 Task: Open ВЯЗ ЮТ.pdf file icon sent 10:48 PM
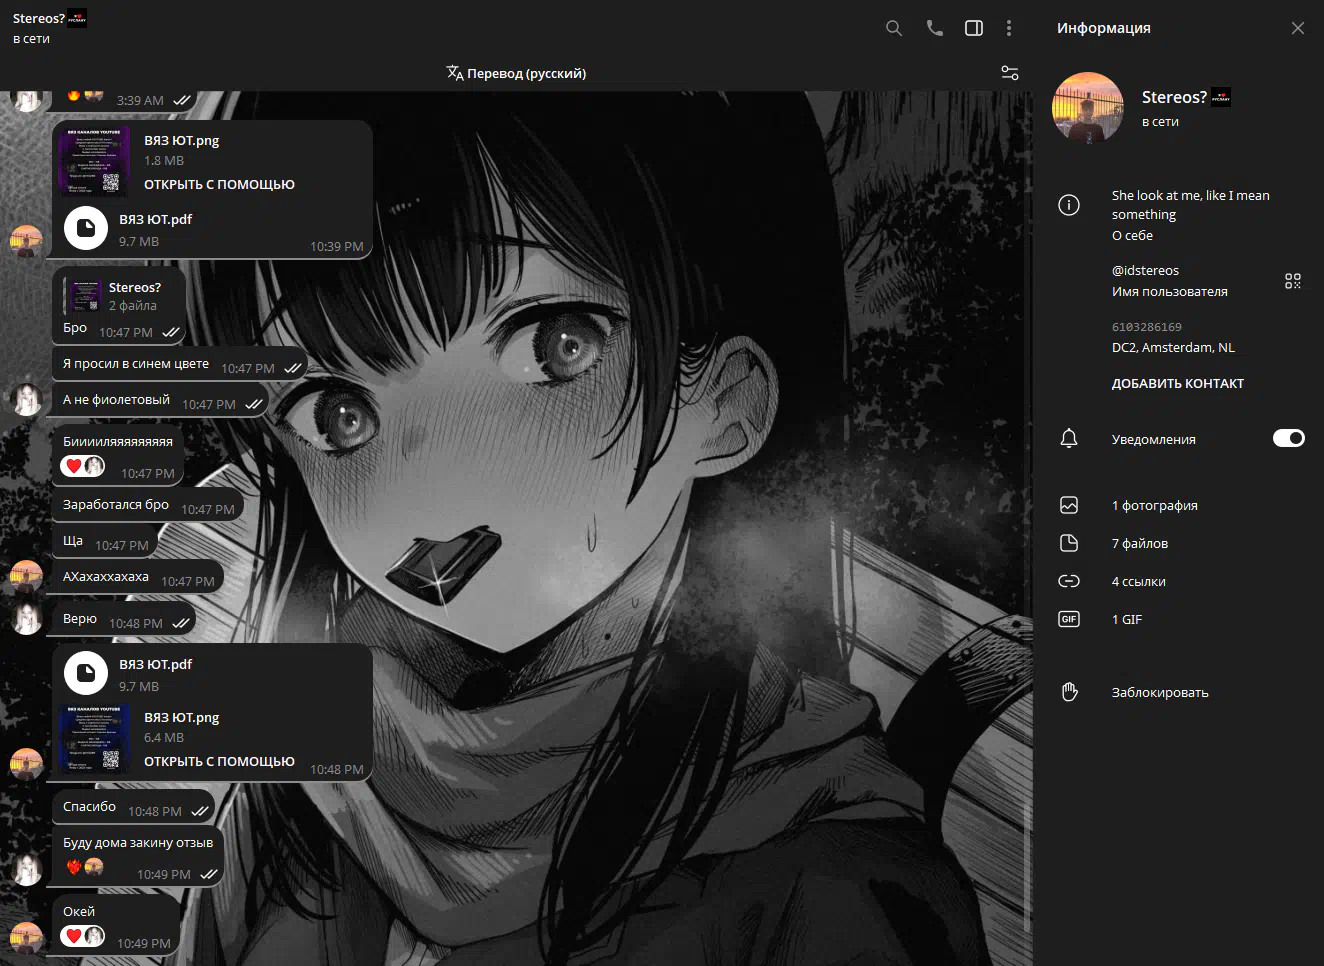86,673
